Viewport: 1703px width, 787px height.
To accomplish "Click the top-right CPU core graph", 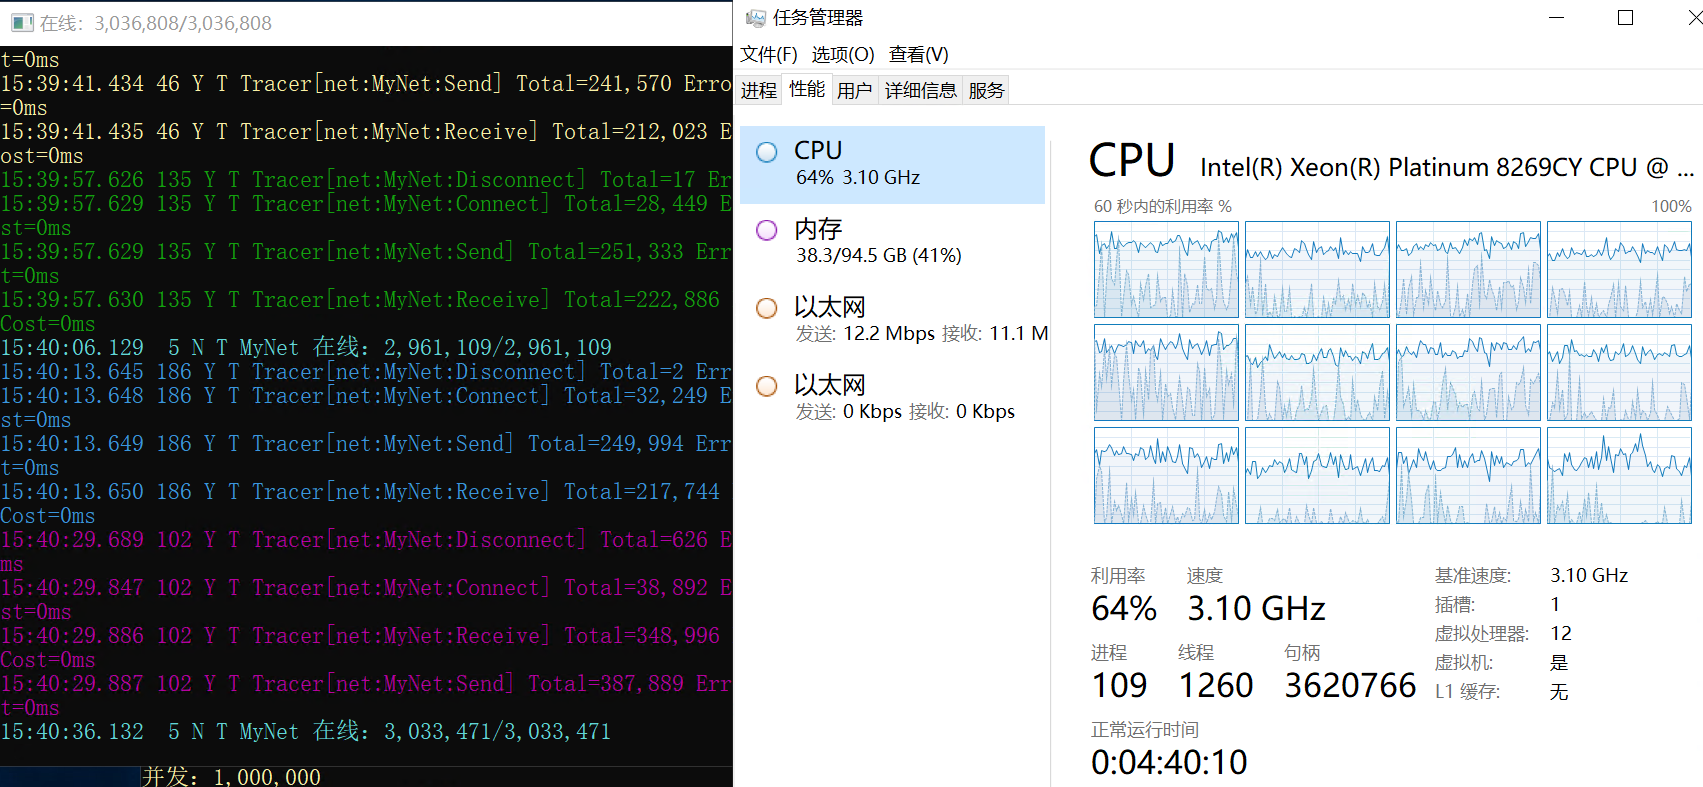I will 1619,270.
